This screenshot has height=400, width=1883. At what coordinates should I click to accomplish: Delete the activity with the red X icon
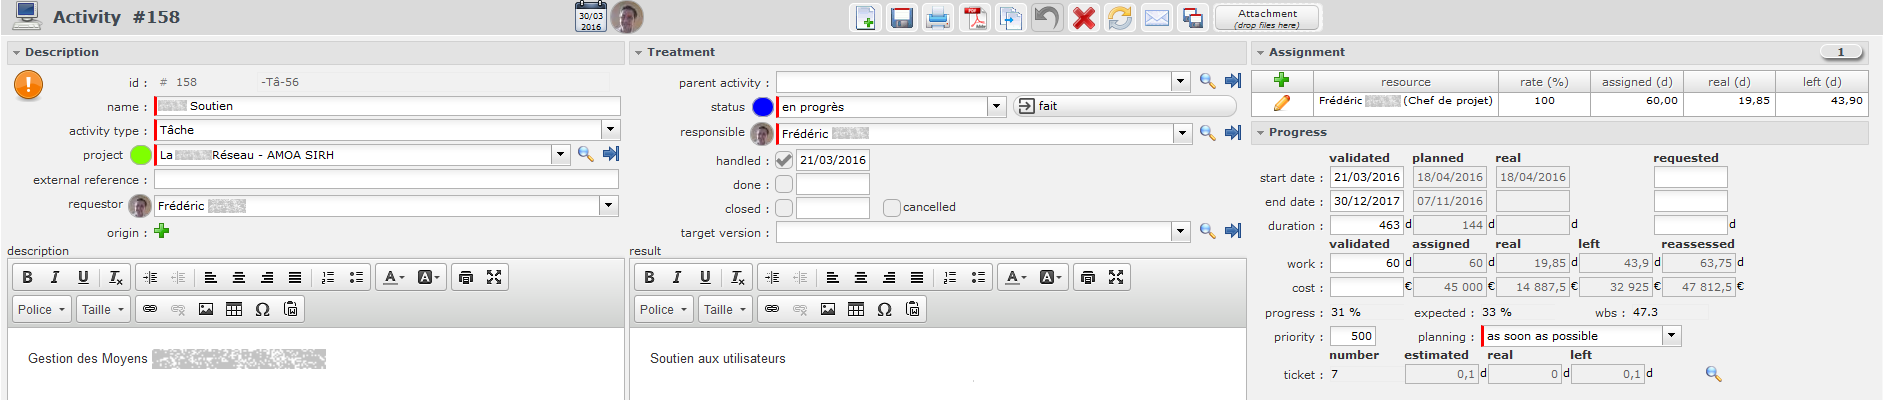[1084, 17]
